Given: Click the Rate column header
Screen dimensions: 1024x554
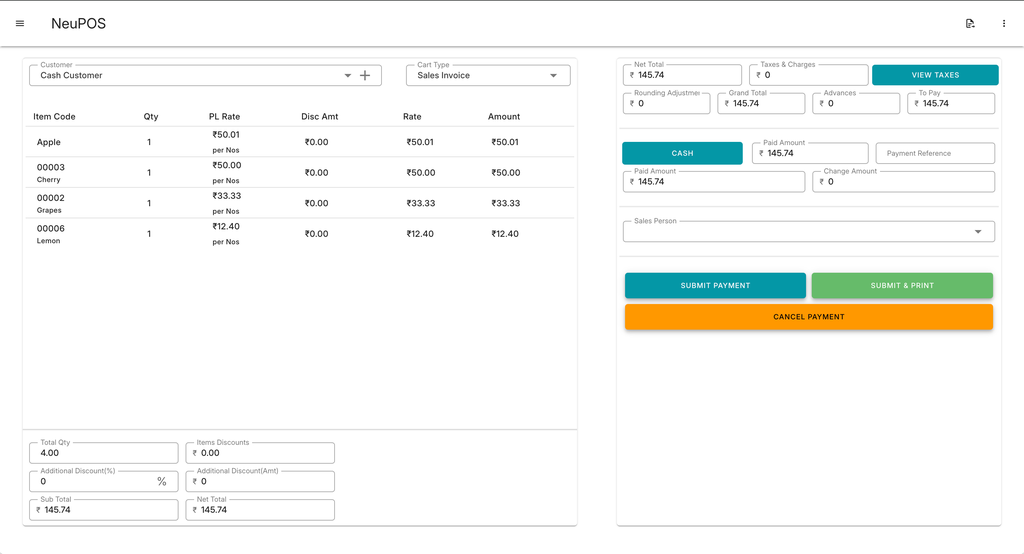Looking at the screenshot, I should (412, 116).
